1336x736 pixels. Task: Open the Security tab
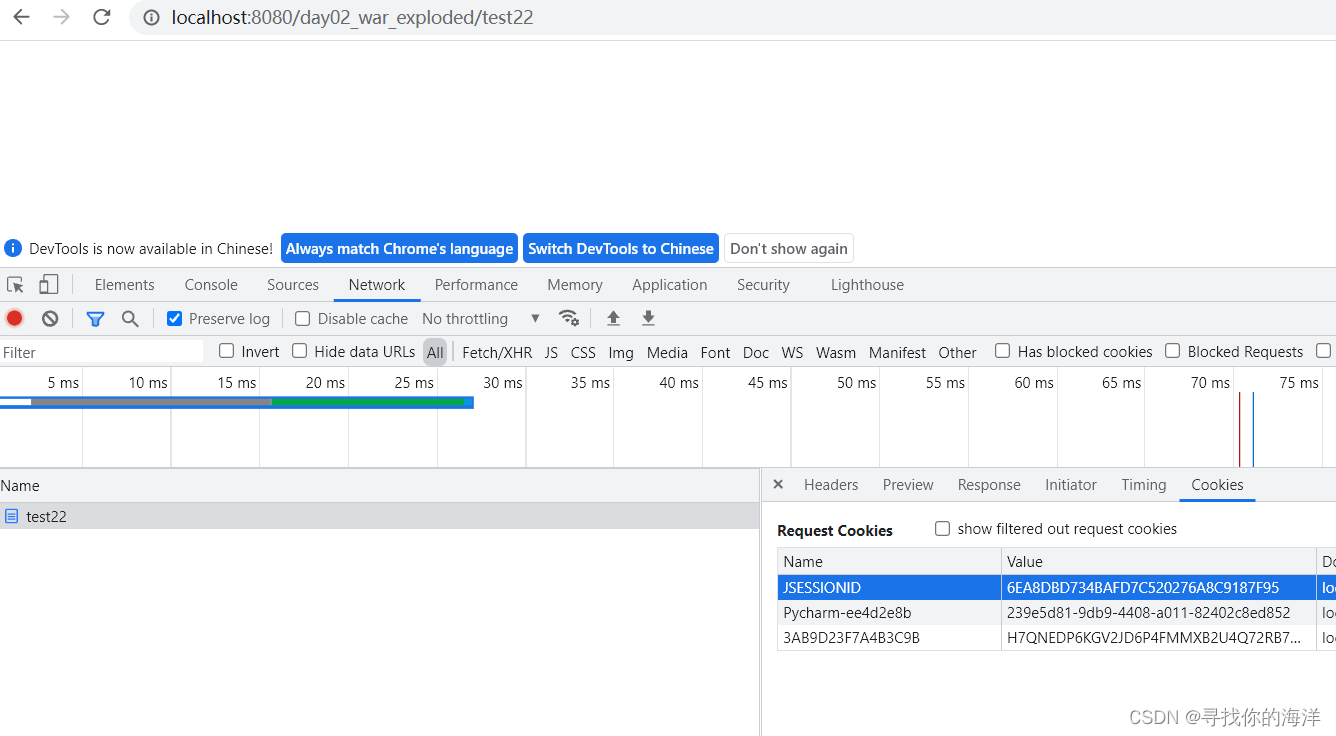click(x=763, y=285)
